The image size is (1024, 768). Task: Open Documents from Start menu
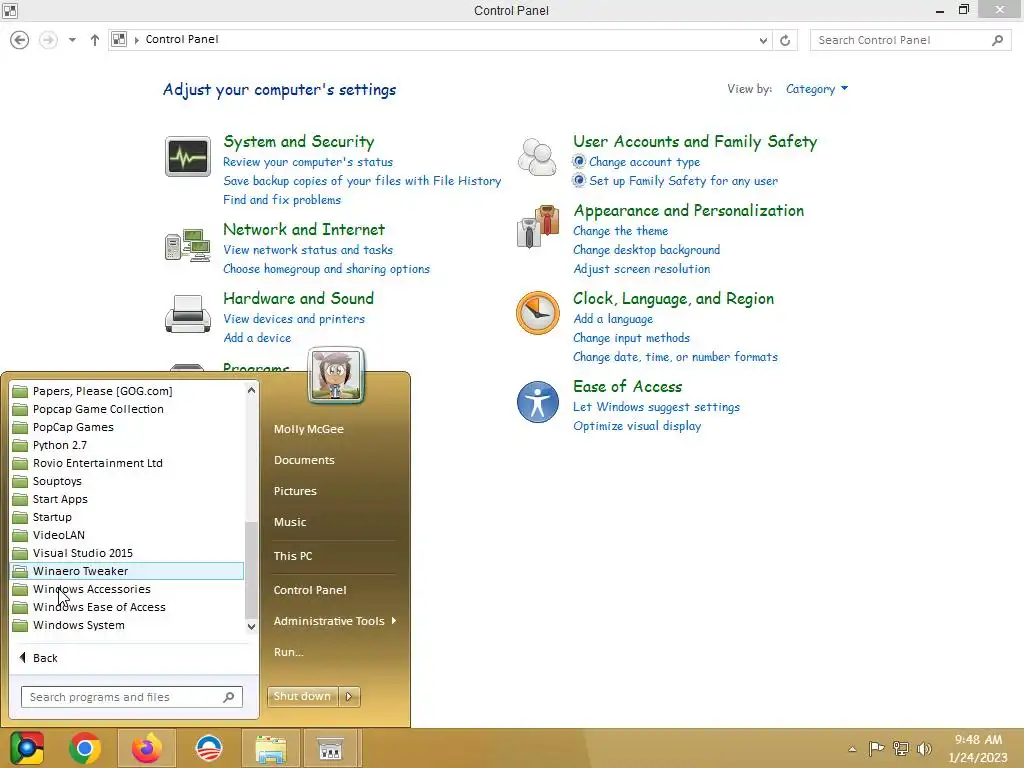[x=304, y=460]
